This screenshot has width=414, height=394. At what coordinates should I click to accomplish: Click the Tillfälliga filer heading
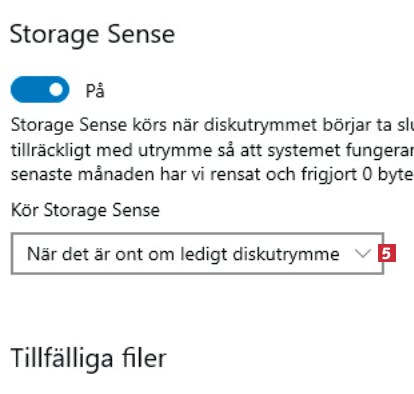point(88,358)
